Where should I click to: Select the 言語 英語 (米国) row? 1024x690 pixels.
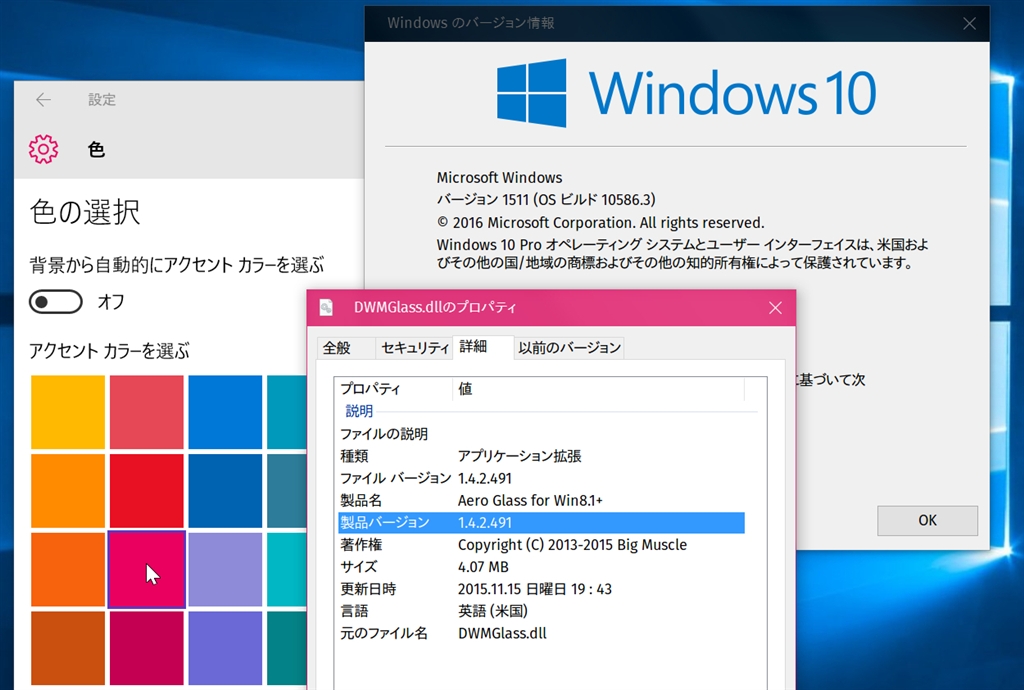click(541, 611)
